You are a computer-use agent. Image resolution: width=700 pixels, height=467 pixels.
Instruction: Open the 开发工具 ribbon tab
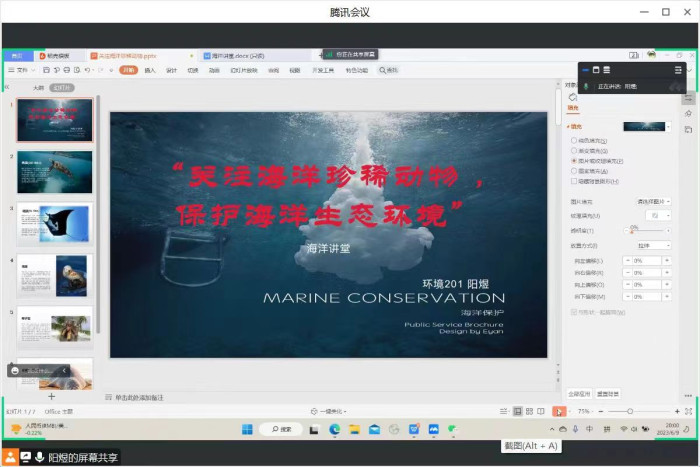(x=323, y=70)
